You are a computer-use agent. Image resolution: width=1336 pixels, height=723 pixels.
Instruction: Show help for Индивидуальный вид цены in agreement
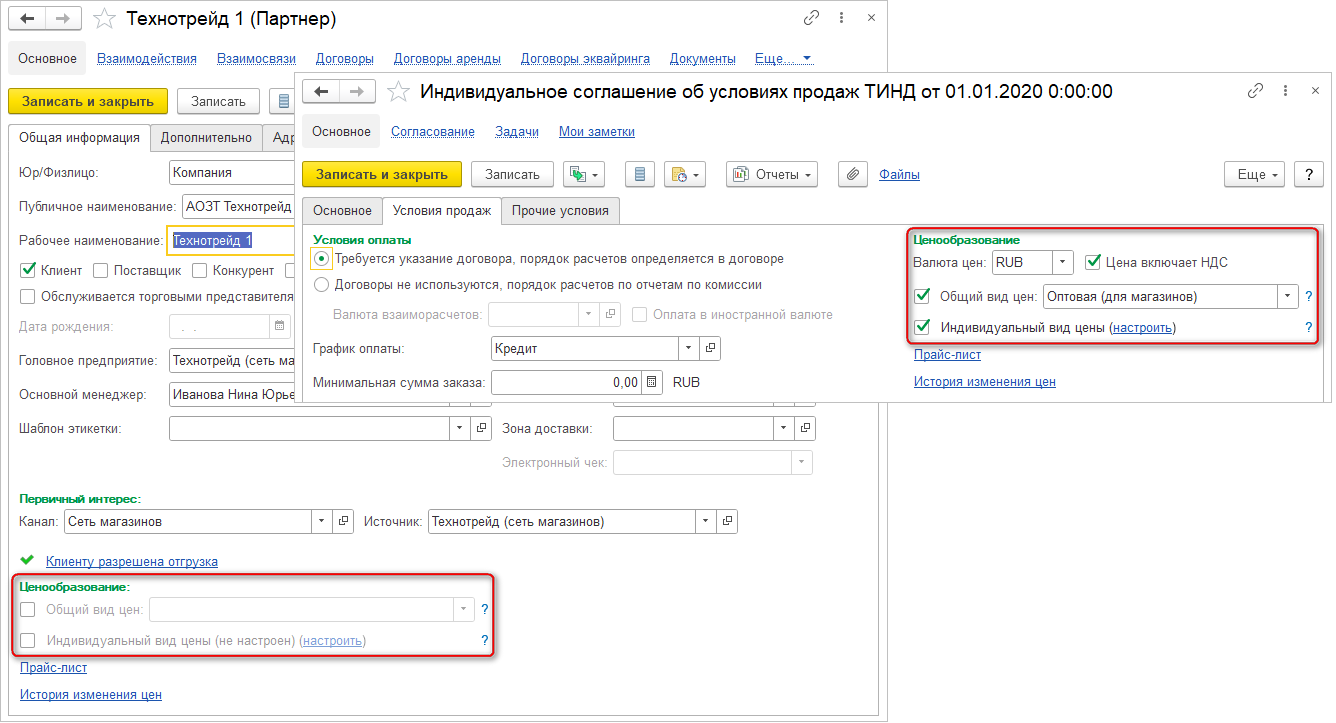pyautogui.click(x=1308, y=327)
